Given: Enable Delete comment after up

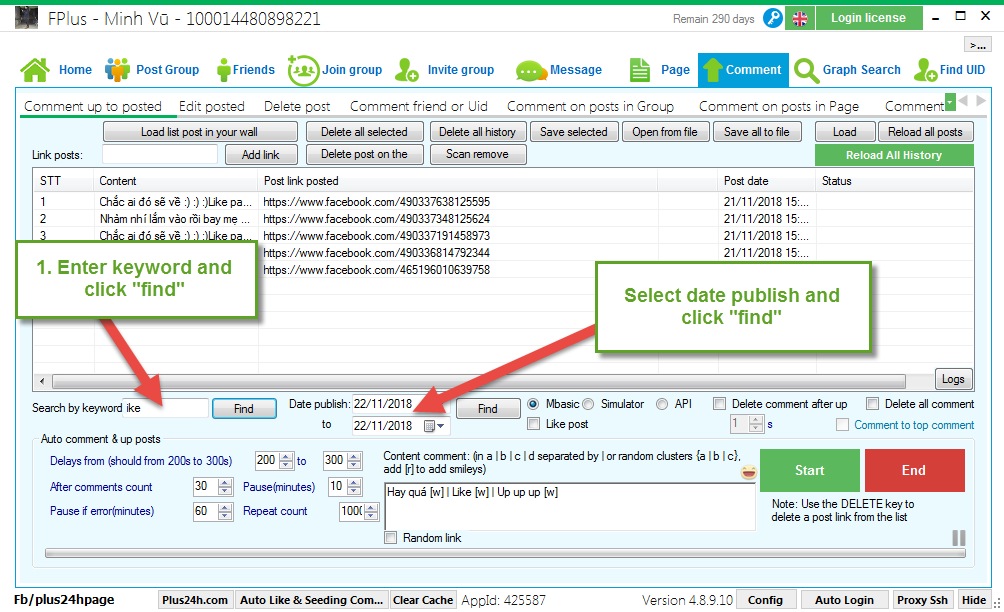Looking at the screenshot, I should (x=720, y=404).
